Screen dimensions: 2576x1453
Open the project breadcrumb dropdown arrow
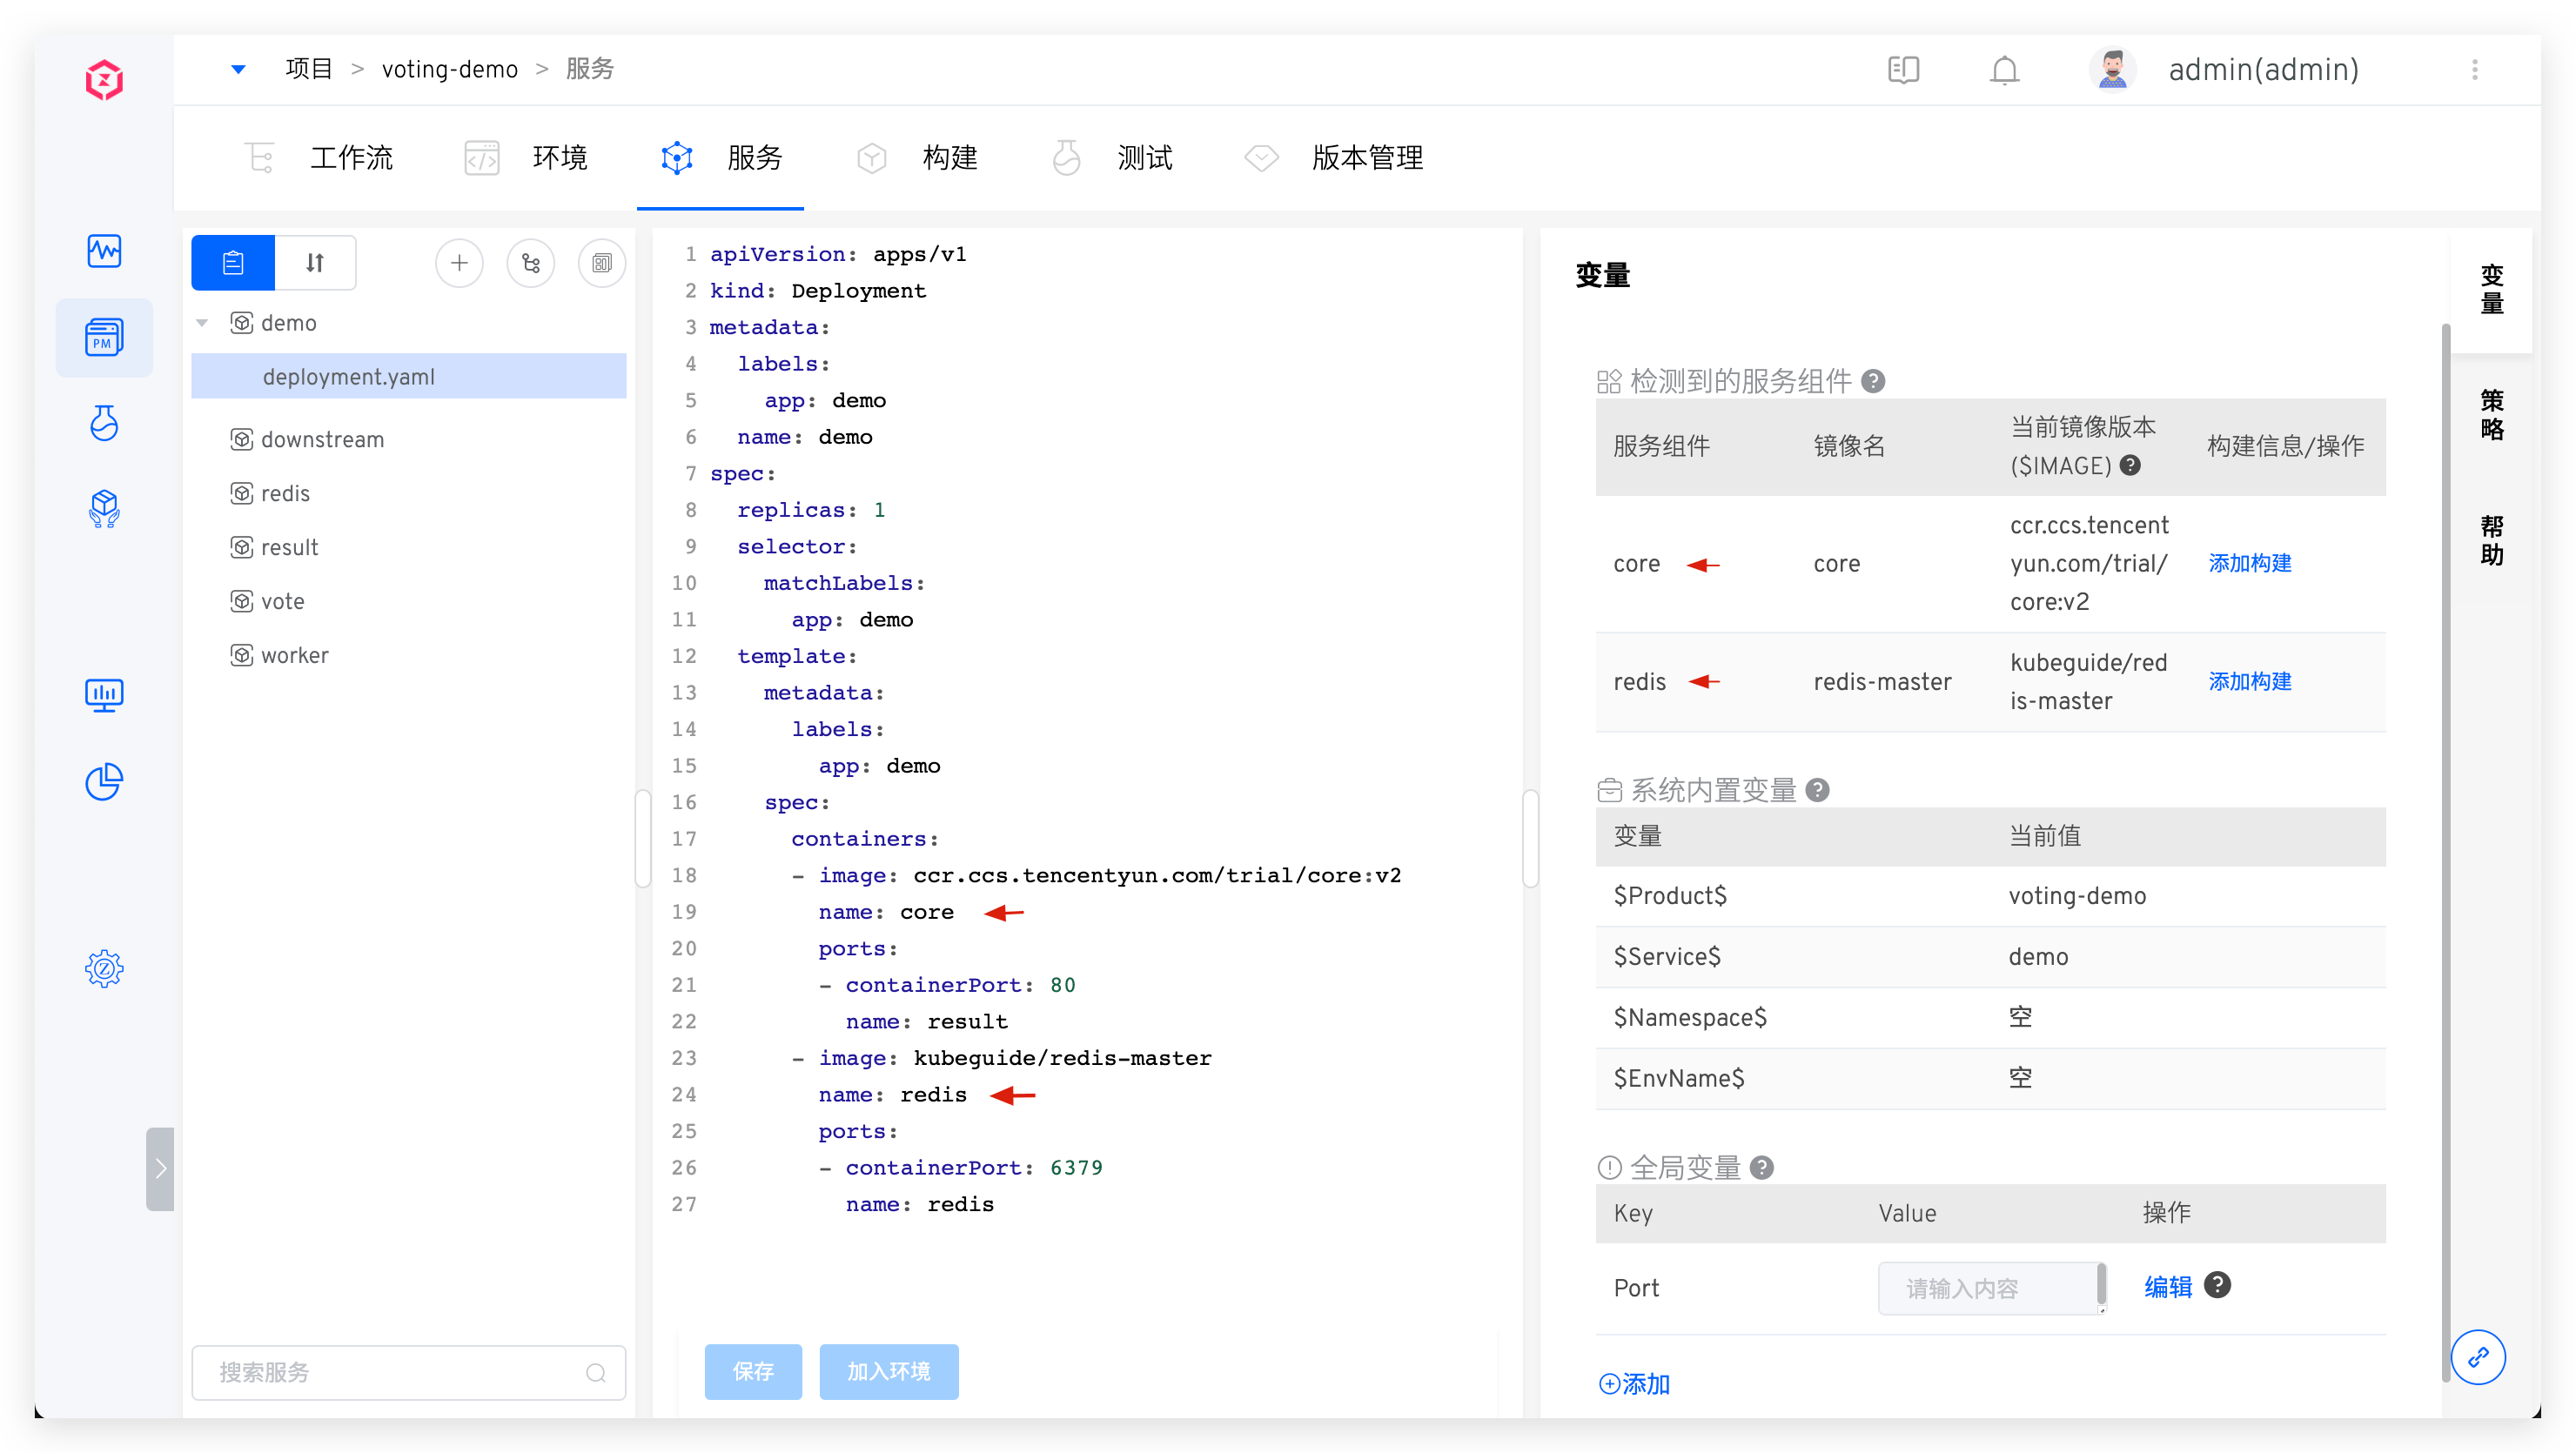pos(238,69)
